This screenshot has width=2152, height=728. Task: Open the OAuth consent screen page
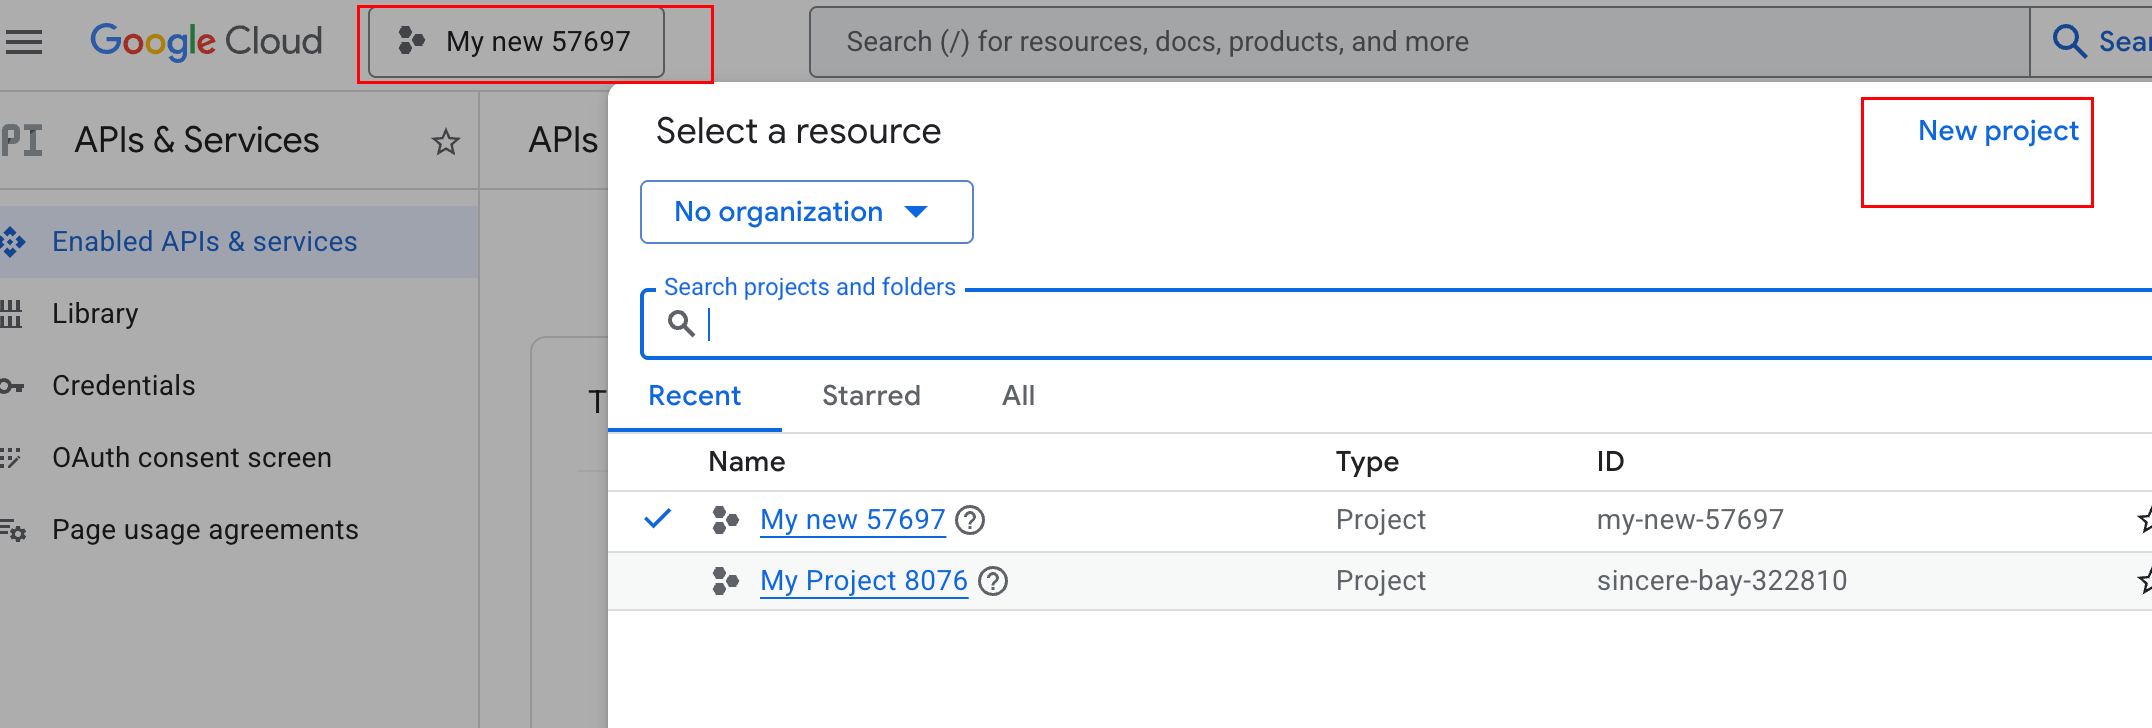coord(191,458)
